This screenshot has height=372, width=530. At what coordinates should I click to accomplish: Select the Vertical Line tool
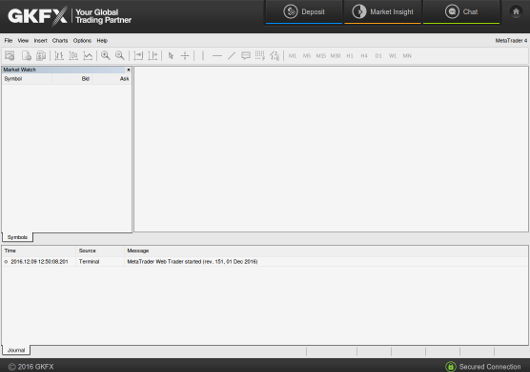point(203,56)
